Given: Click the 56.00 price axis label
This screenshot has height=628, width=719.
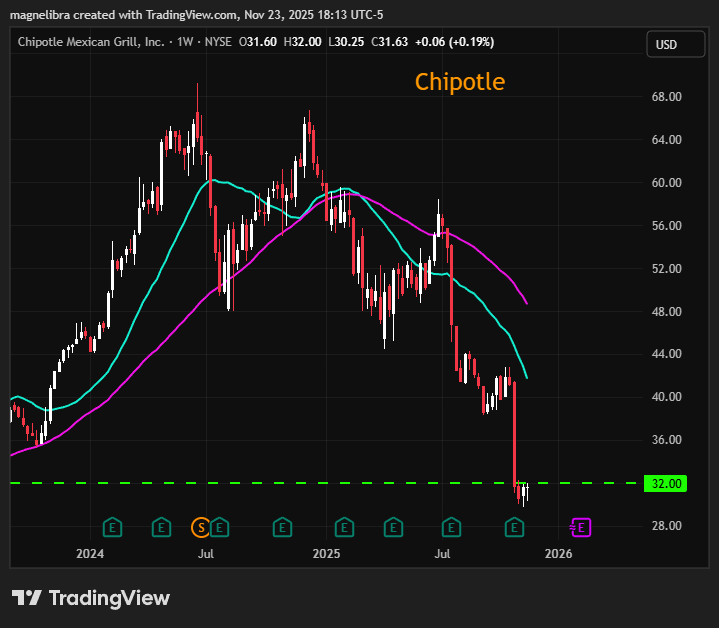Looking at the screenshot, I should click(667, 226).
